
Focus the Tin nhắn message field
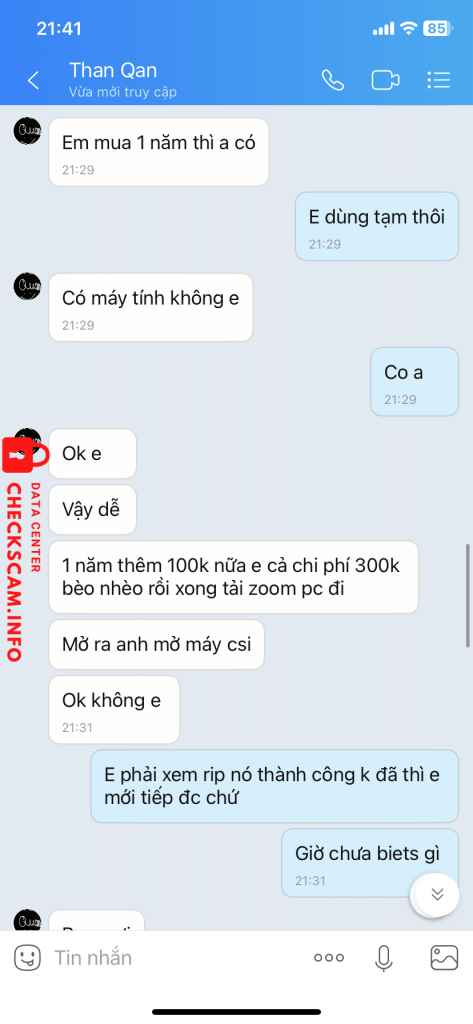(176, 957)
